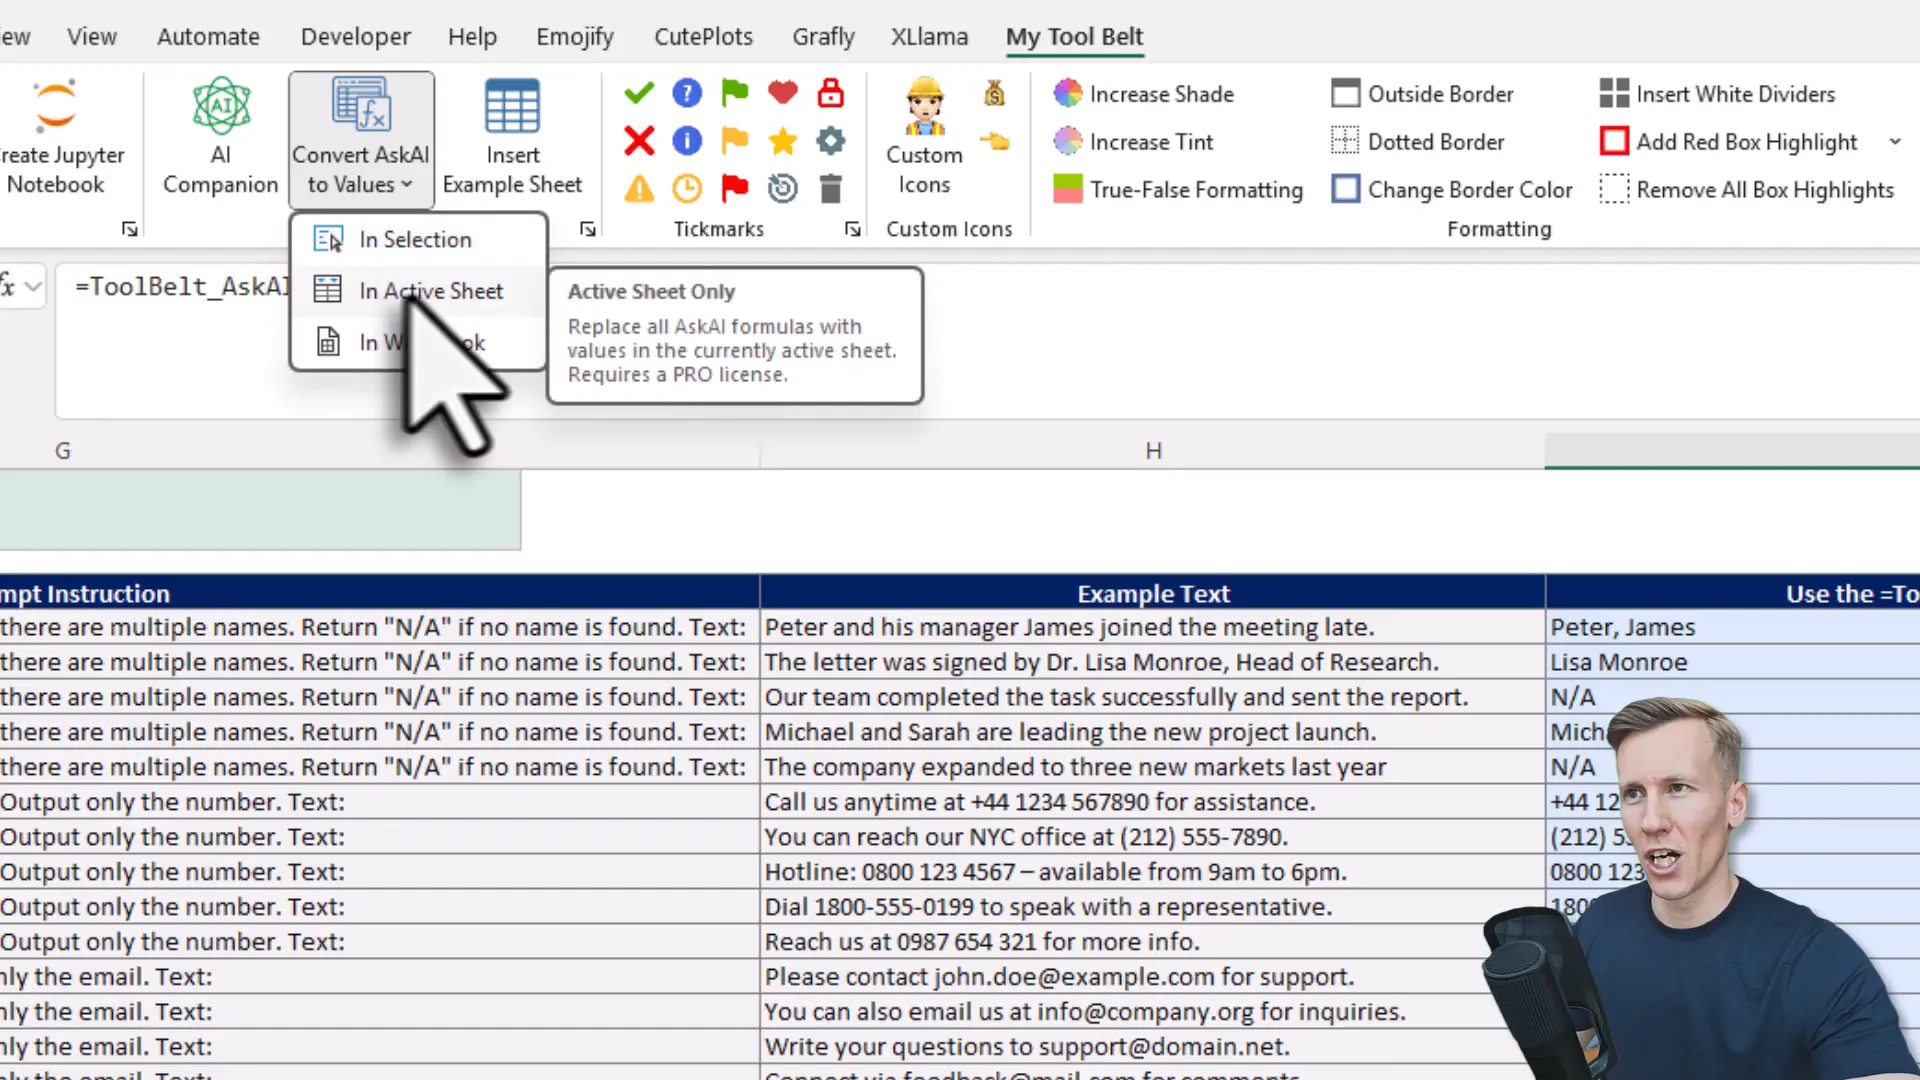Insert the red X tickmark icon
This screenshot has height=1080, width=1920.
click(x=639, y=141)
